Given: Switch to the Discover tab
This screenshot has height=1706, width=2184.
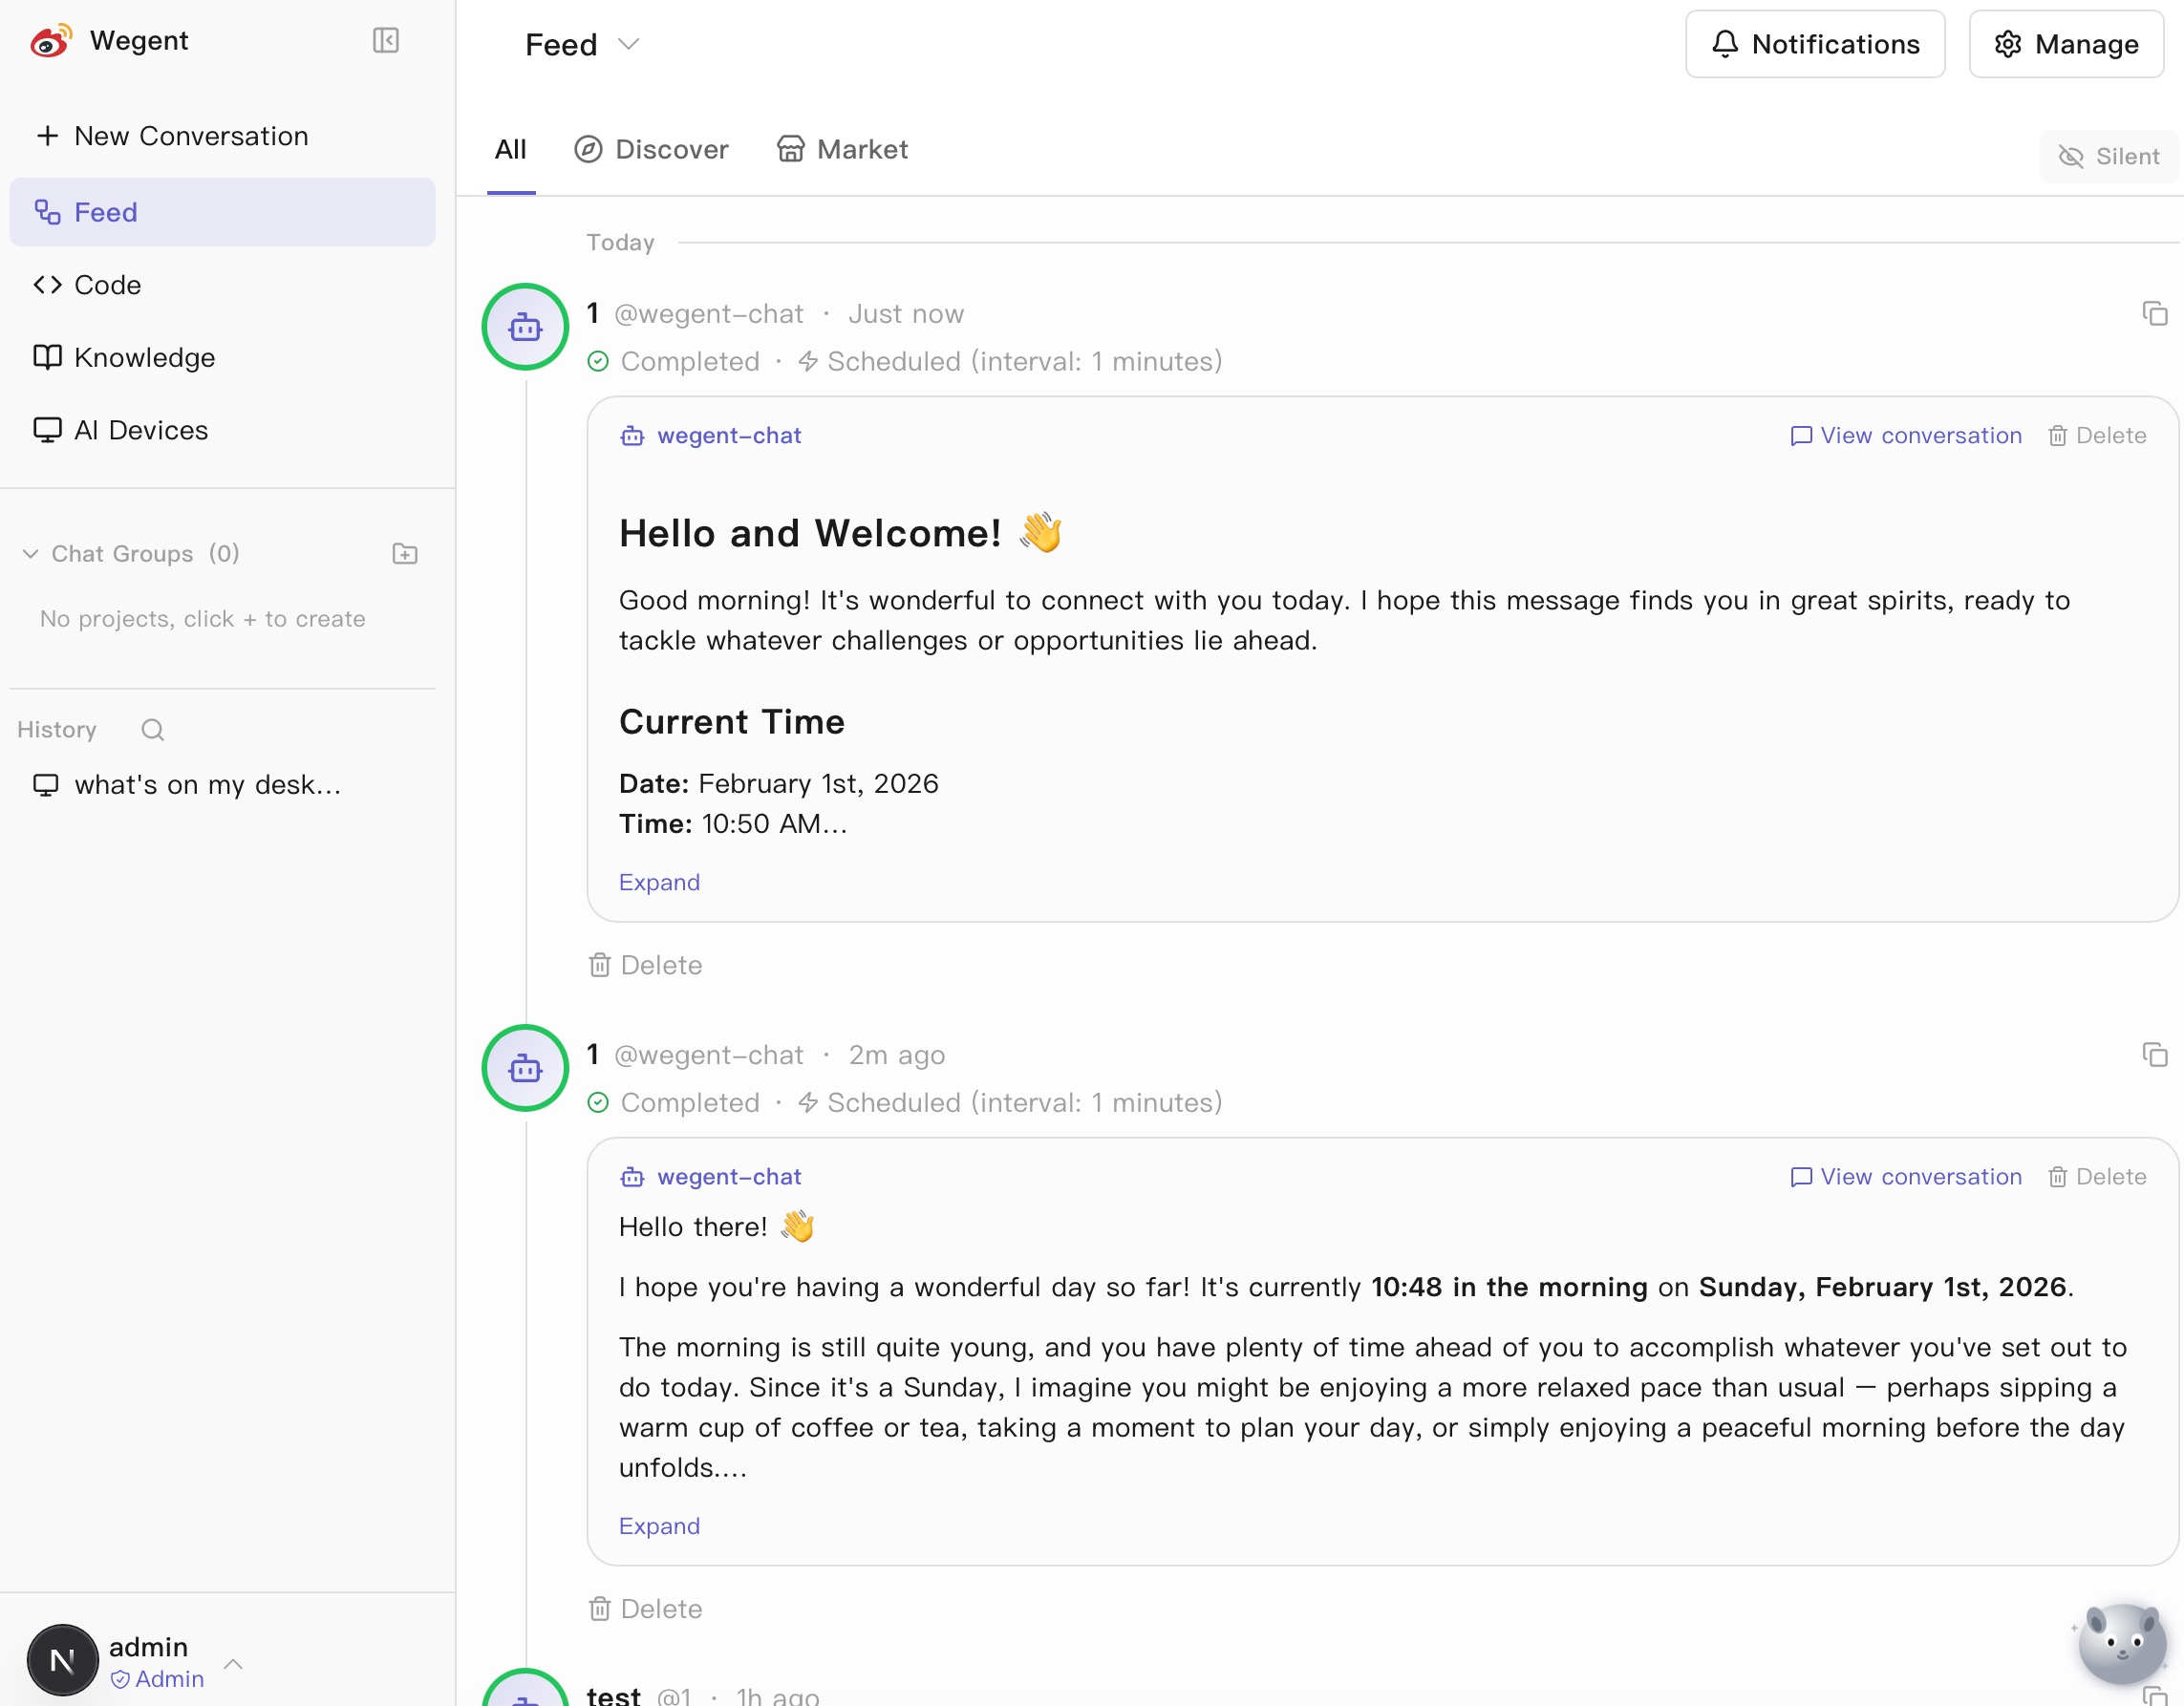Looking at the screenshot, I should [x=651, y=150].
